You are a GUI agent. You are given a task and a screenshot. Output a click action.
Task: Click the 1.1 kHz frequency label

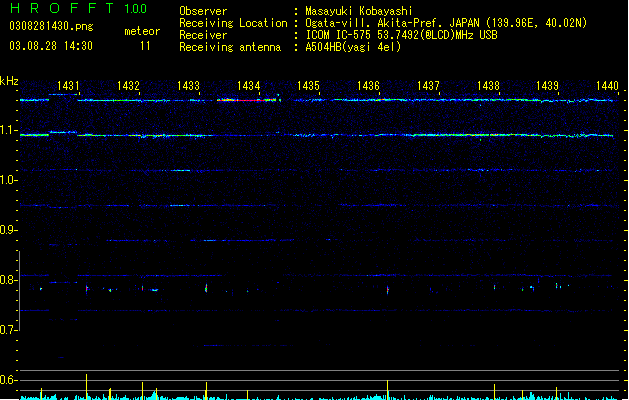(x=9, y=130)
